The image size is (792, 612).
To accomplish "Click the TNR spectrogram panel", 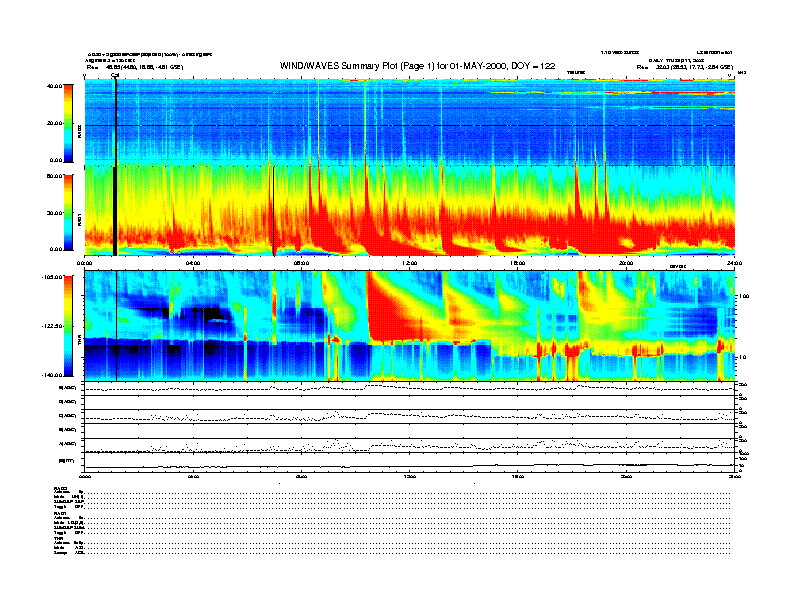I will [410, 326].
